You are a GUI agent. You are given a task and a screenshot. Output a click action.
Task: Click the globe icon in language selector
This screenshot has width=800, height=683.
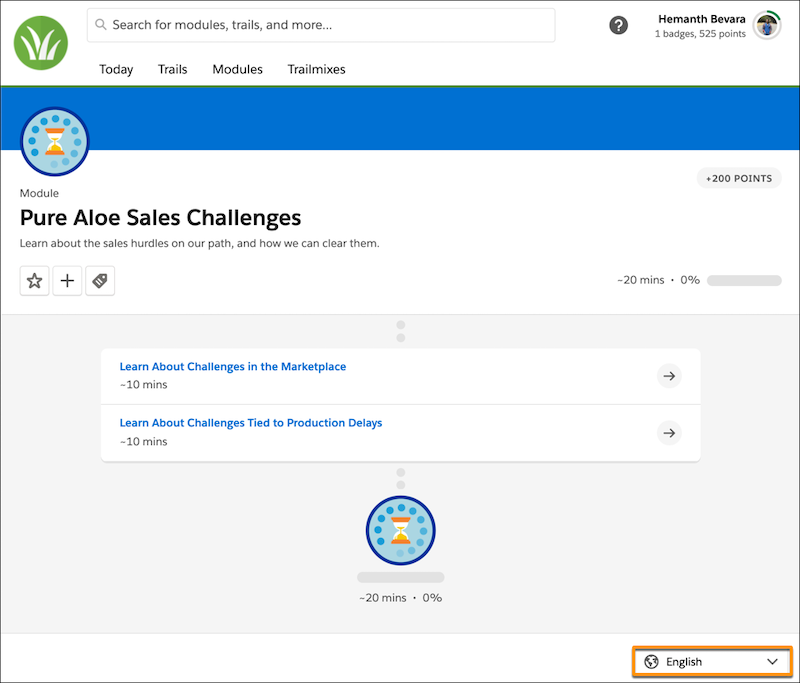(651, 662)
